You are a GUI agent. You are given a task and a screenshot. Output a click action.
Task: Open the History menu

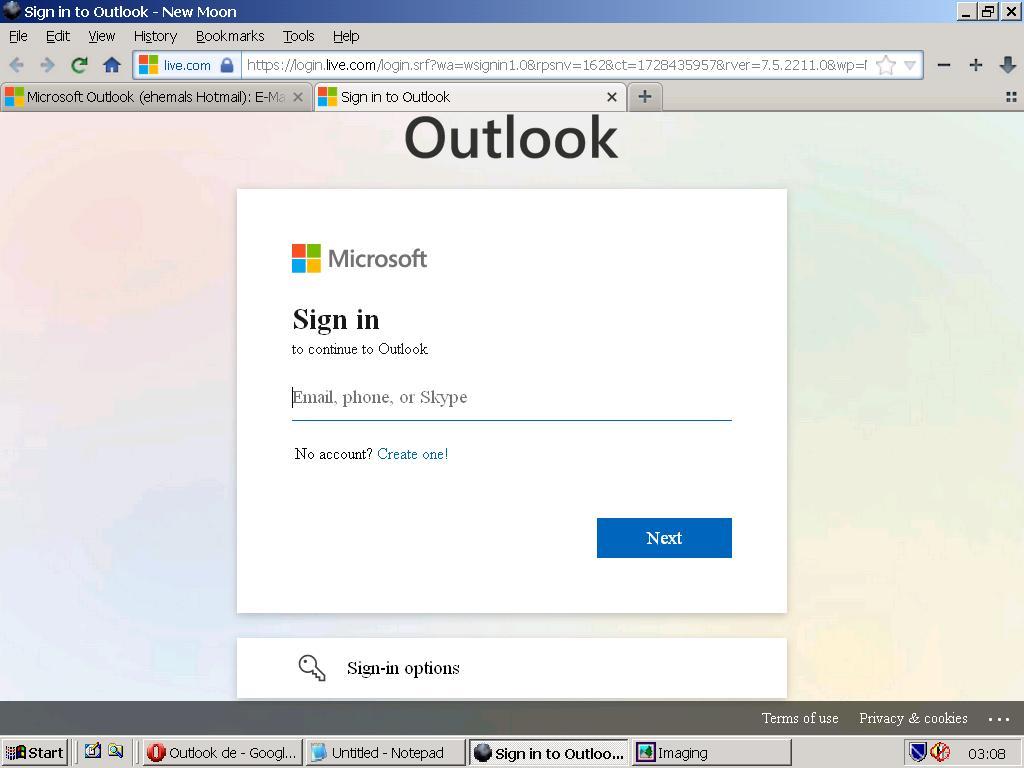click(155, 36)
